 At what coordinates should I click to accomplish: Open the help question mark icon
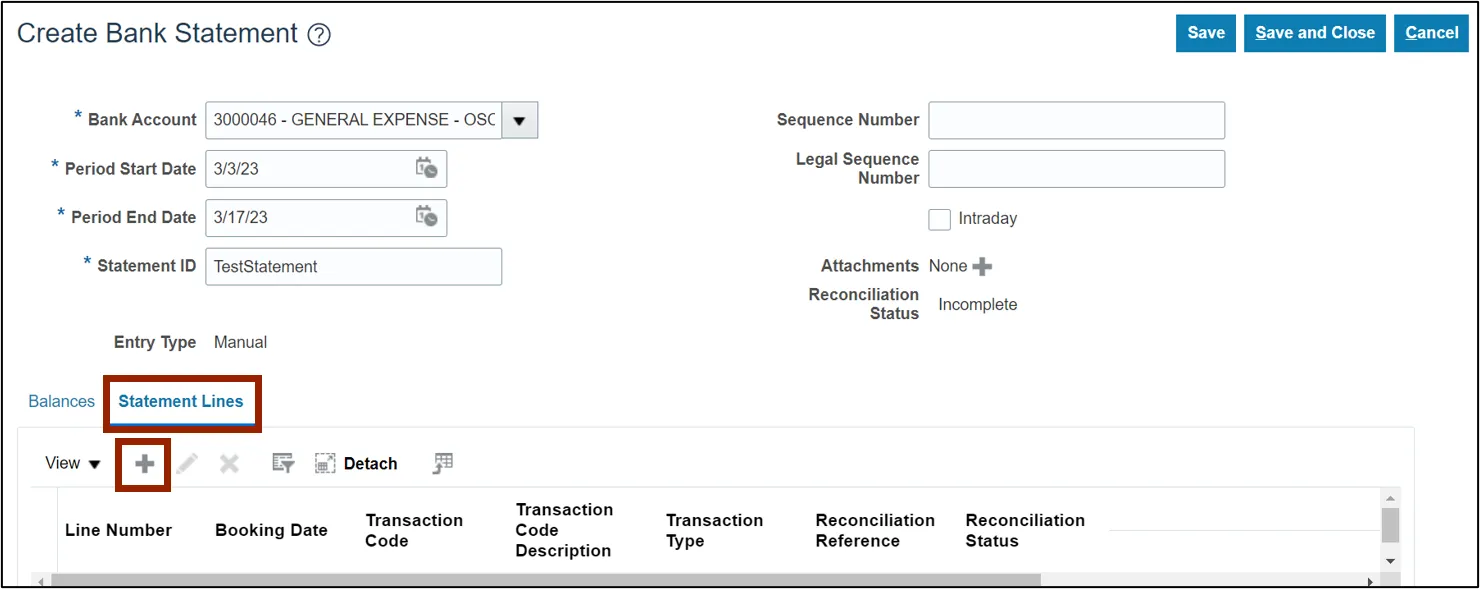(319, 35)
